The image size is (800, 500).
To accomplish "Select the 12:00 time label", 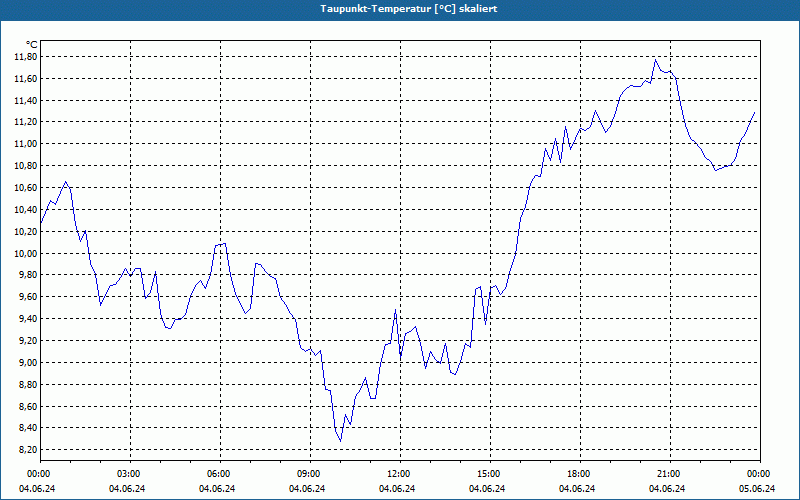I will [x=399, y=474].
